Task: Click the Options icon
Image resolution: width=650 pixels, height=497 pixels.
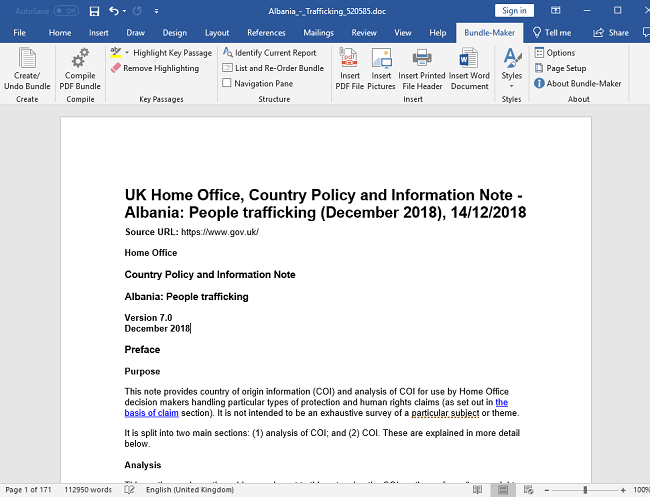Action: pos(539,53)
